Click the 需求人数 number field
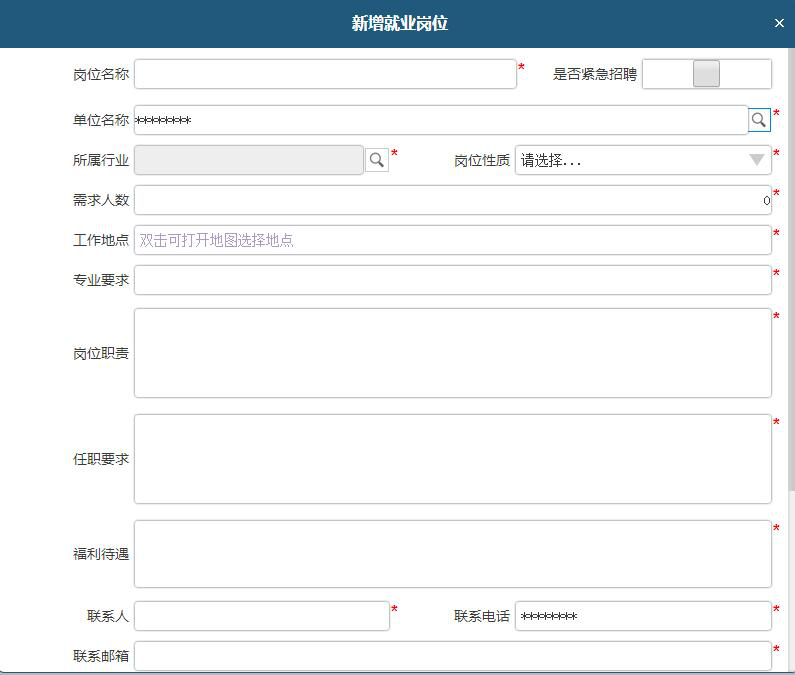This screenshot has width=795, height=675. (452, 200)
